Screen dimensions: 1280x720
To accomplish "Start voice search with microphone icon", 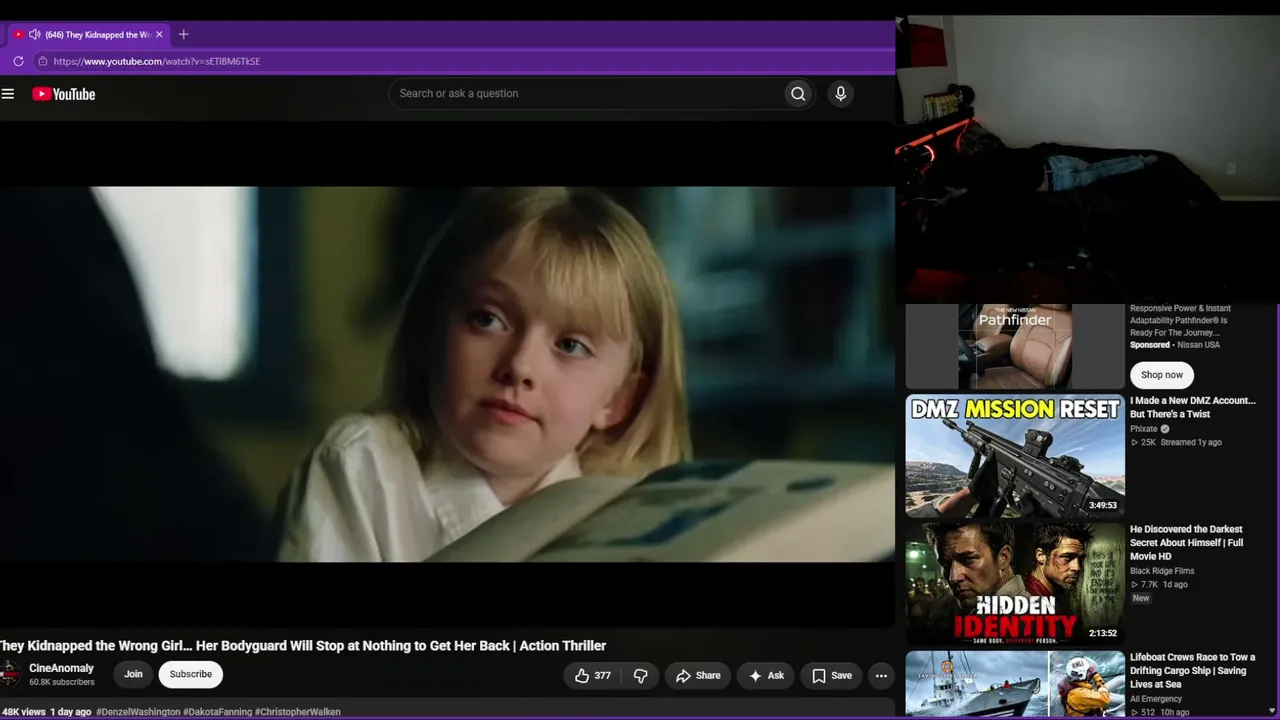I will point(840,94).
